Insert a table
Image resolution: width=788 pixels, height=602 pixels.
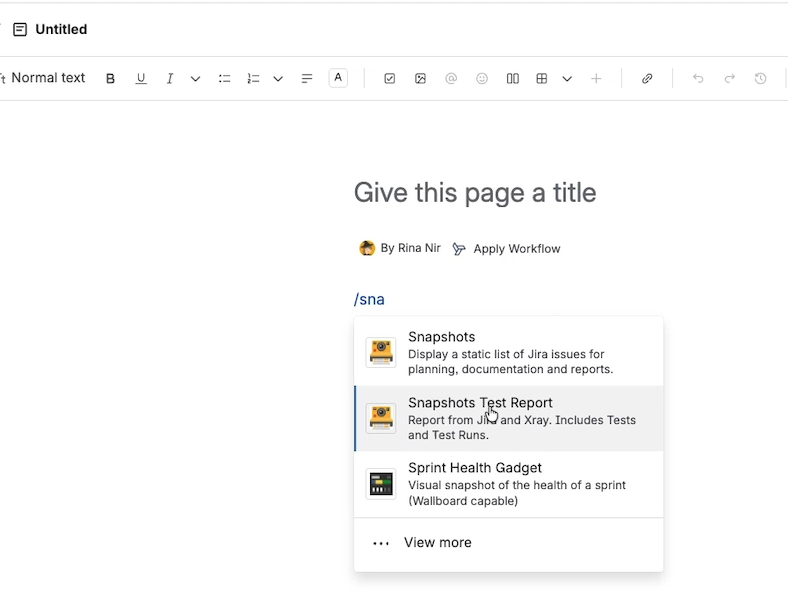point(542,78)
